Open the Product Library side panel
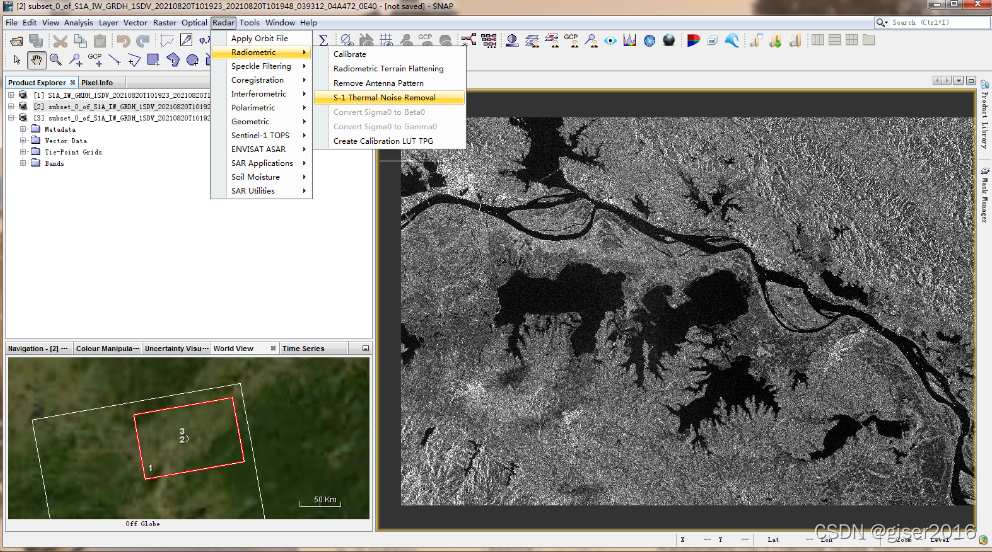Screen dimensions: 992x552 [983, 118]
